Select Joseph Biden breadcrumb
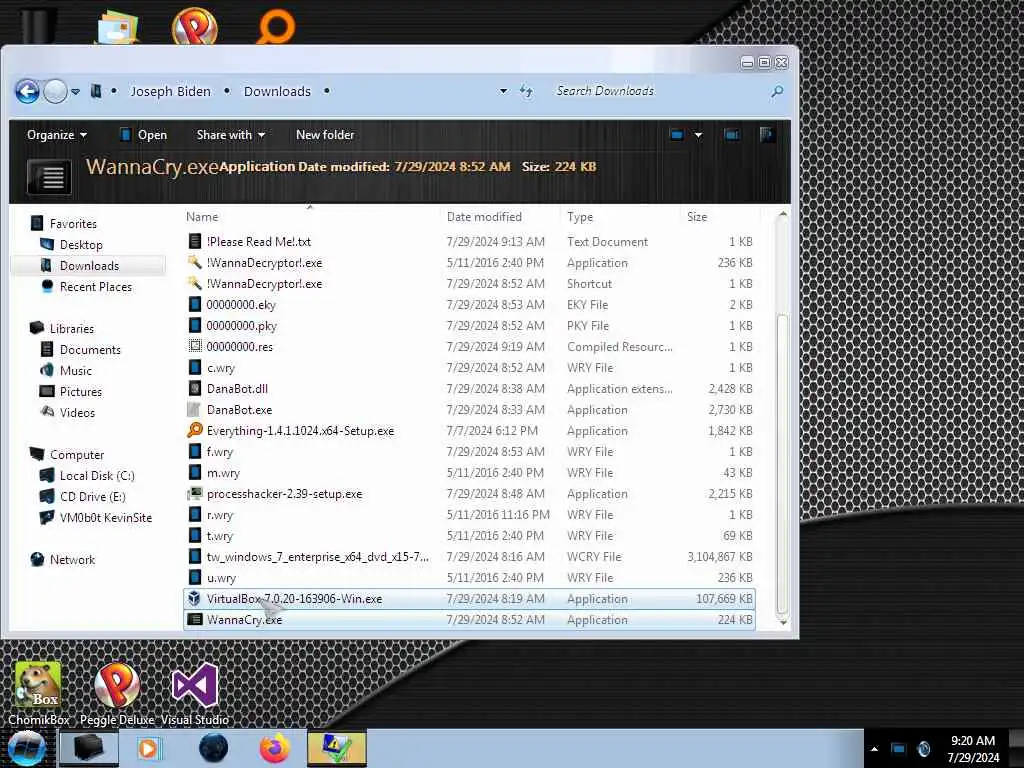This screenshot has height=768, width=1024. click(x=170, y=91)
